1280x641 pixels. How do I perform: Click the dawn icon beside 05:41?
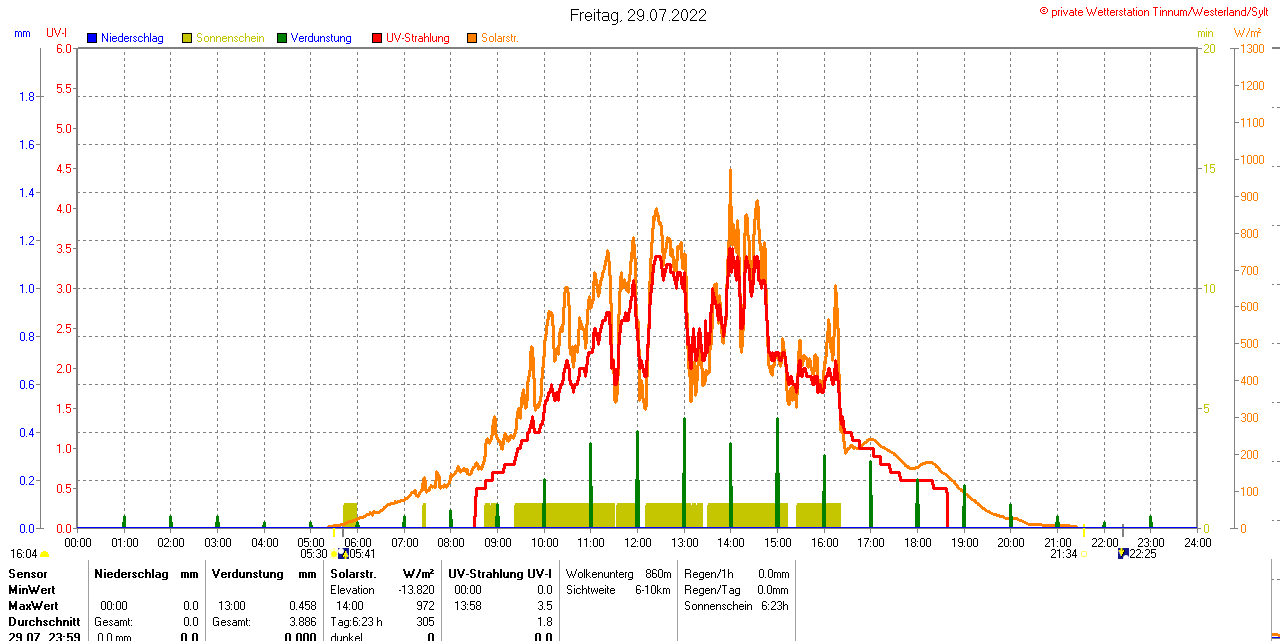click(x=343, y=553)
